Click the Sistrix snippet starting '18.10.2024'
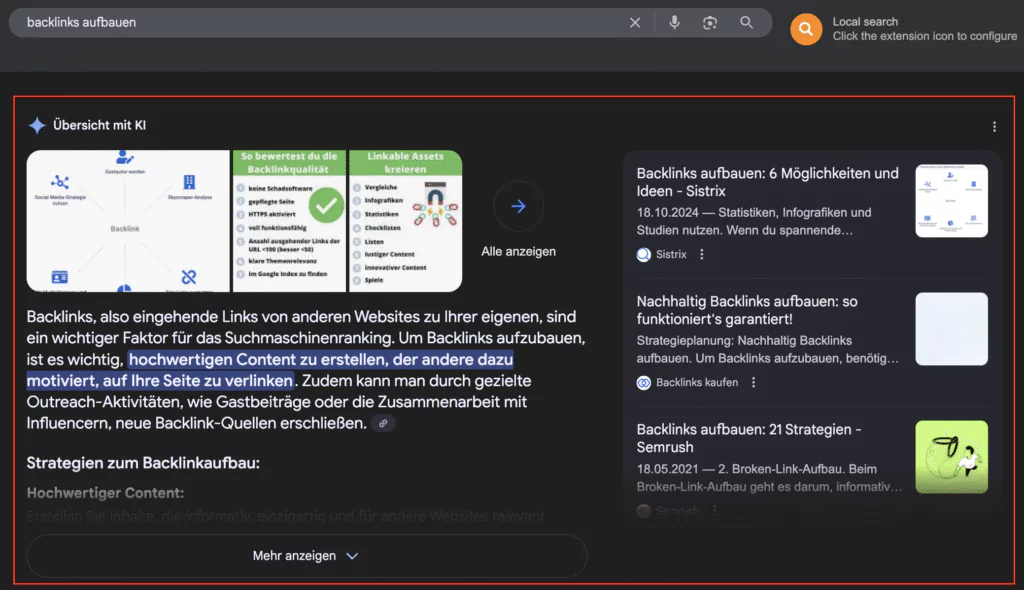1024x590 pixels. coord(754,221)
